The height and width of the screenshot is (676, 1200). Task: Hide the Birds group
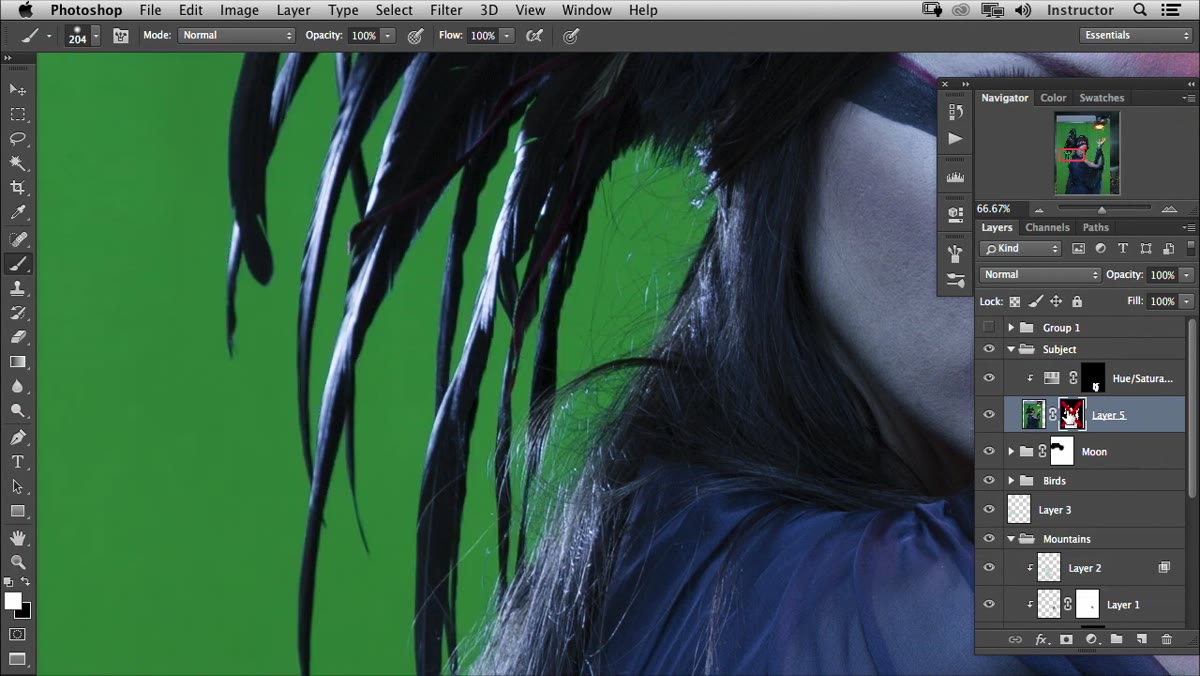pyautogui.click(x=989, y=481)
